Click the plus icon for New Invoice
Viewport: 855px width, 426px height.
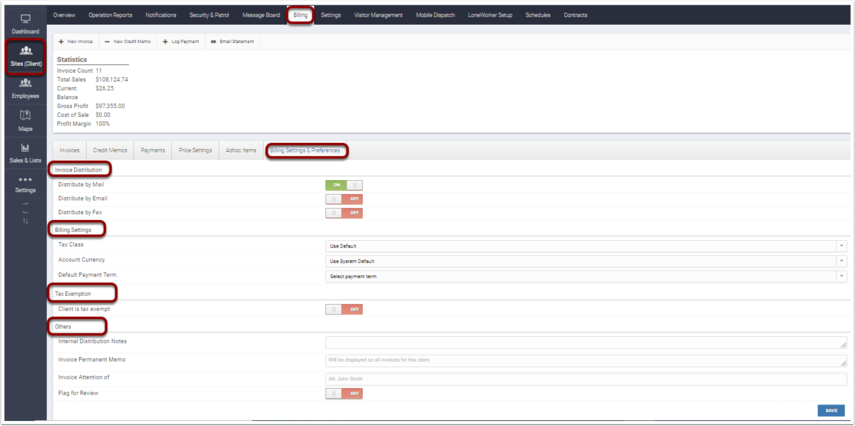(x=61, y=41)
